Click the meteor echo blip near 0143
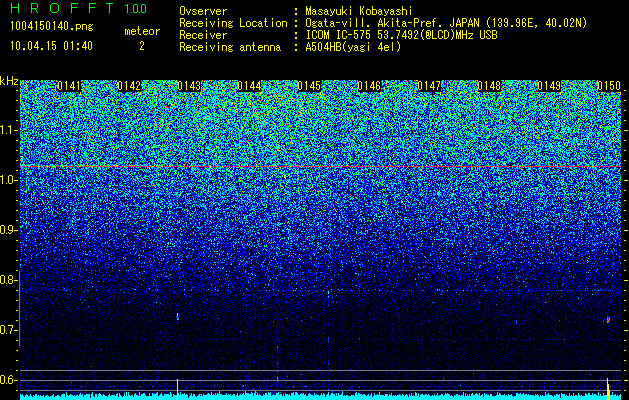Viewport: 629px width, 400px height. [x=177, y=317]
